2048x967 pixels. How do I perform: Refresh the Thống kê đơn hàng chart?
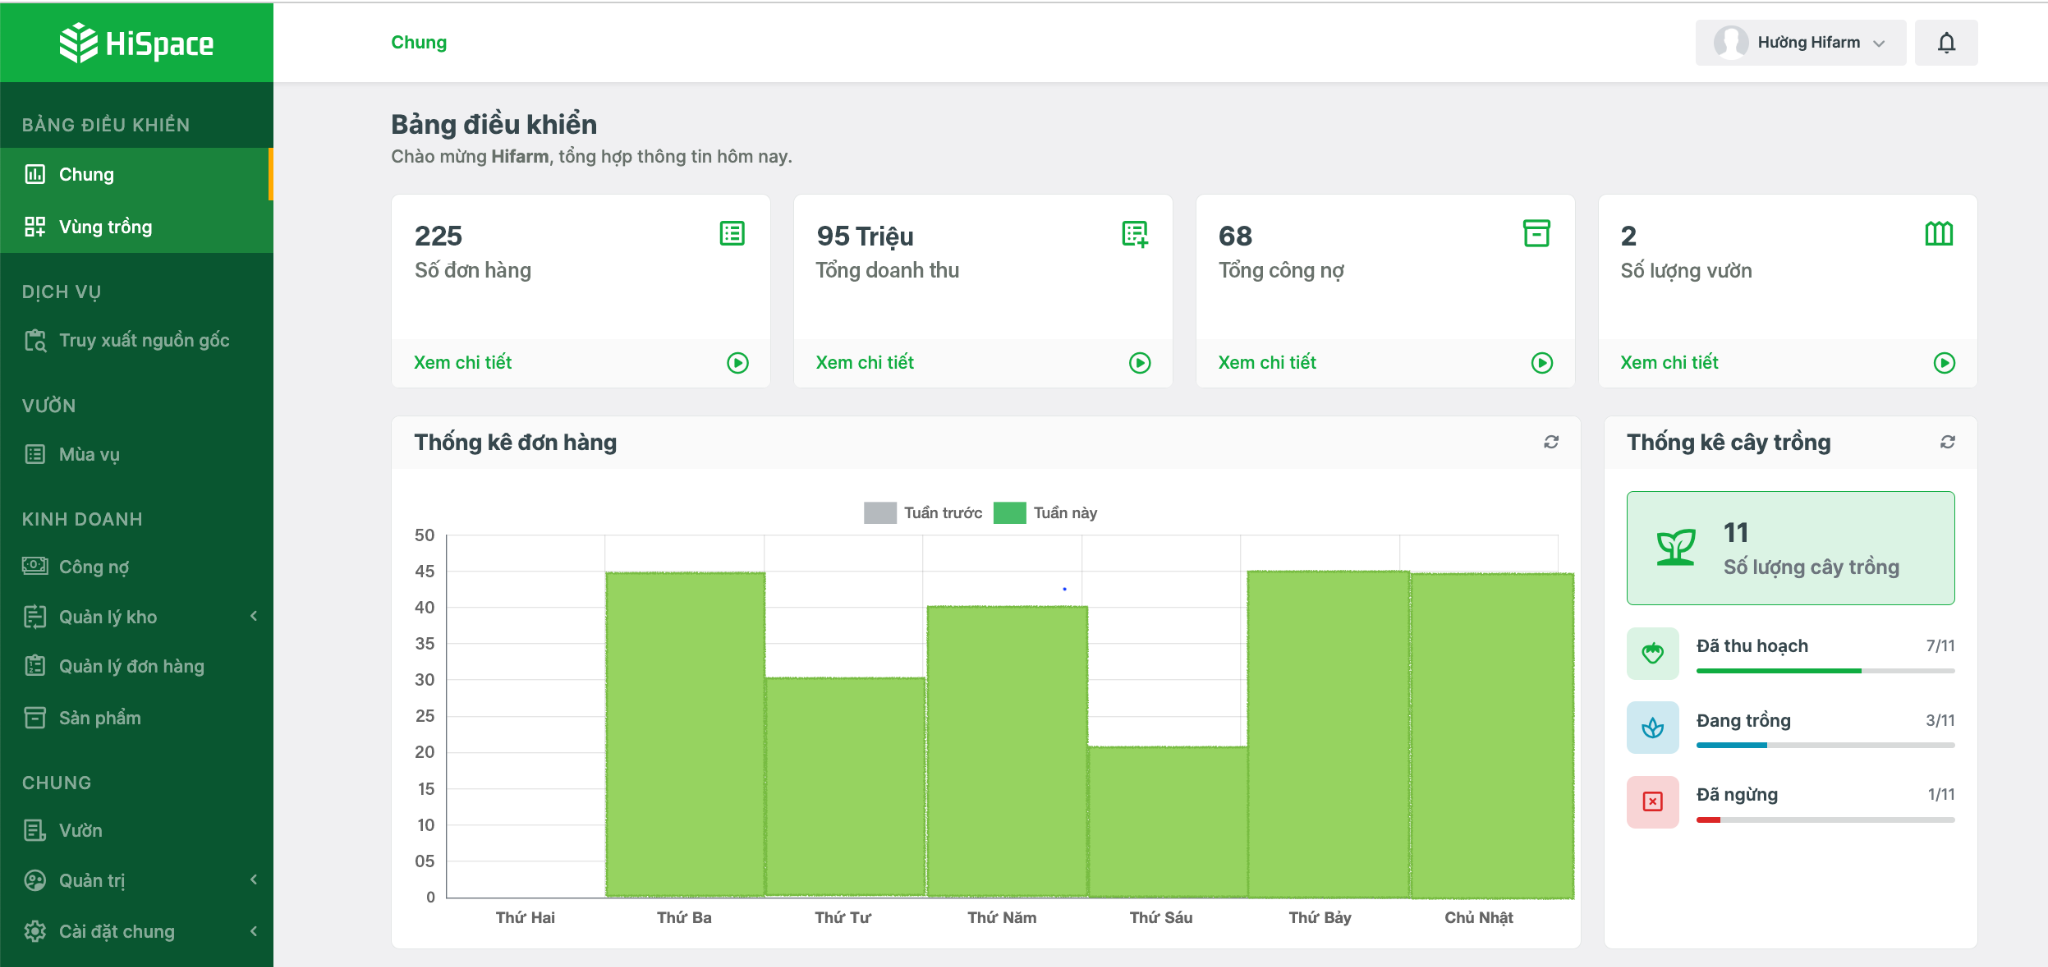[x=1550, y=442]
